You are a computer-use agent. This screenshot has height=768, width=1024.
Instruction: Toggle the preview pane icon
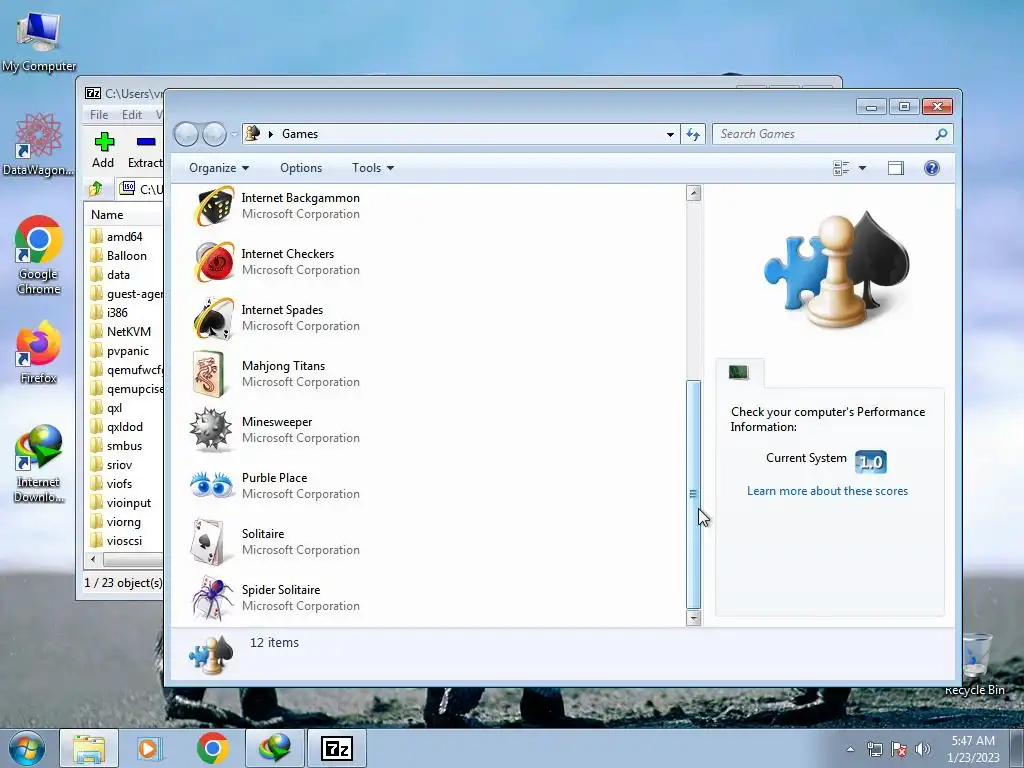[x=895, y=168]
